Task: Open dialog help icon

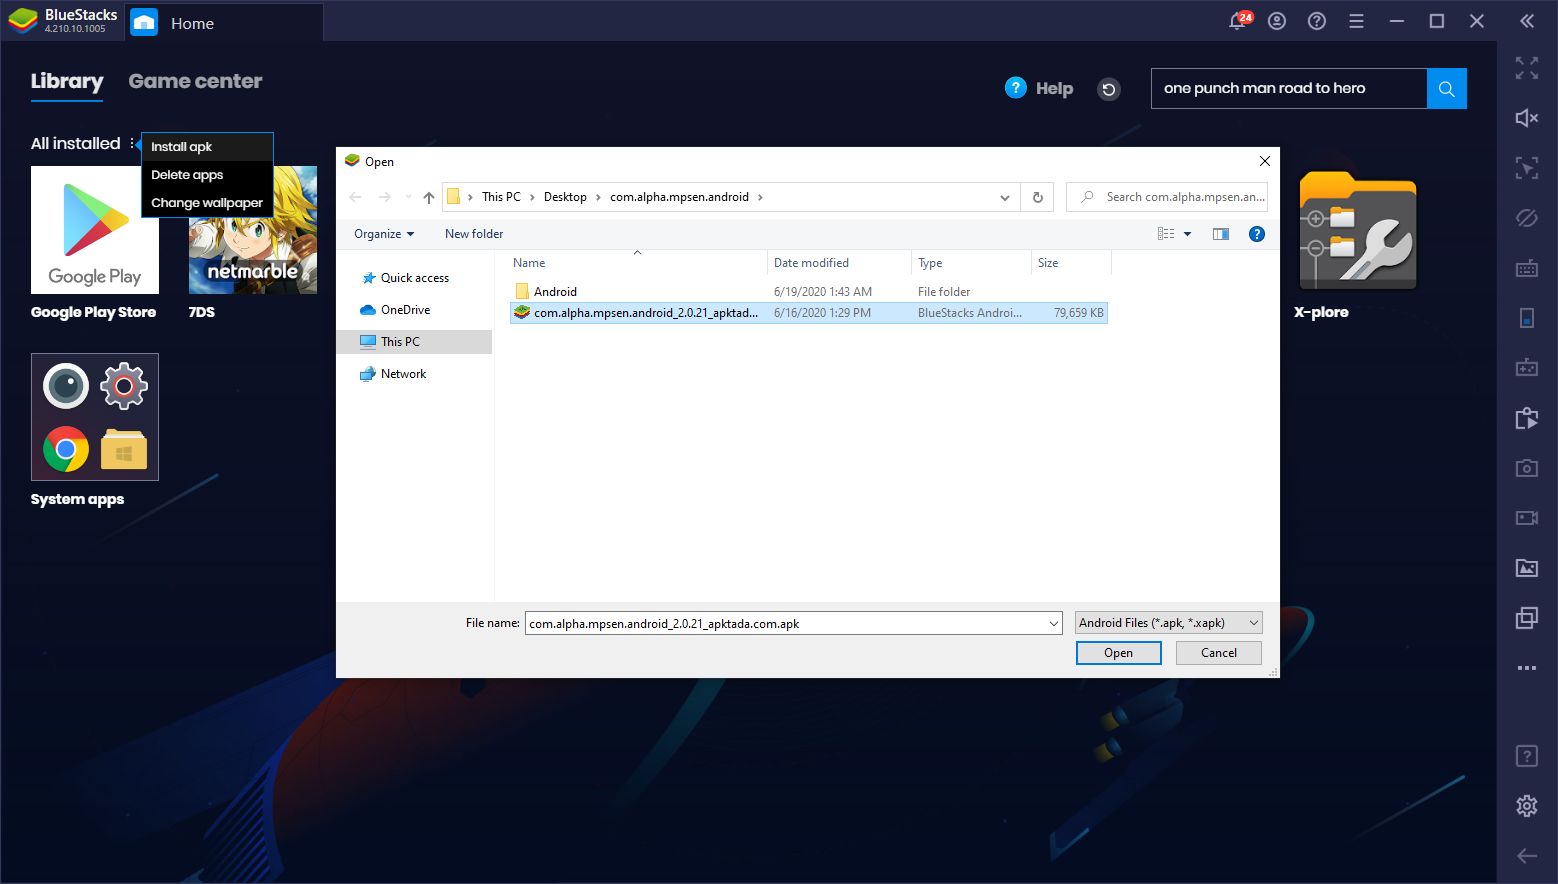Action: (1257, 234)
